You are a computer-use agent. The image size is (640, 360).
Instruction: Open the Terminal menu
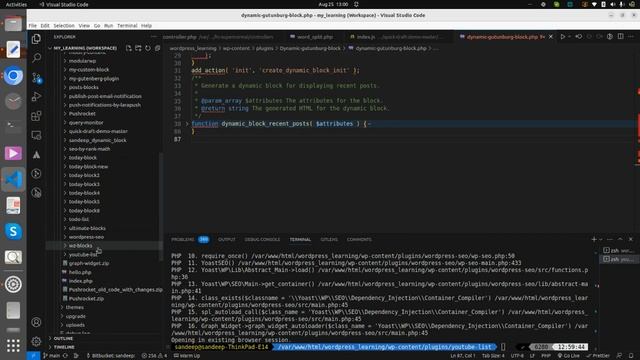point(127,26)
